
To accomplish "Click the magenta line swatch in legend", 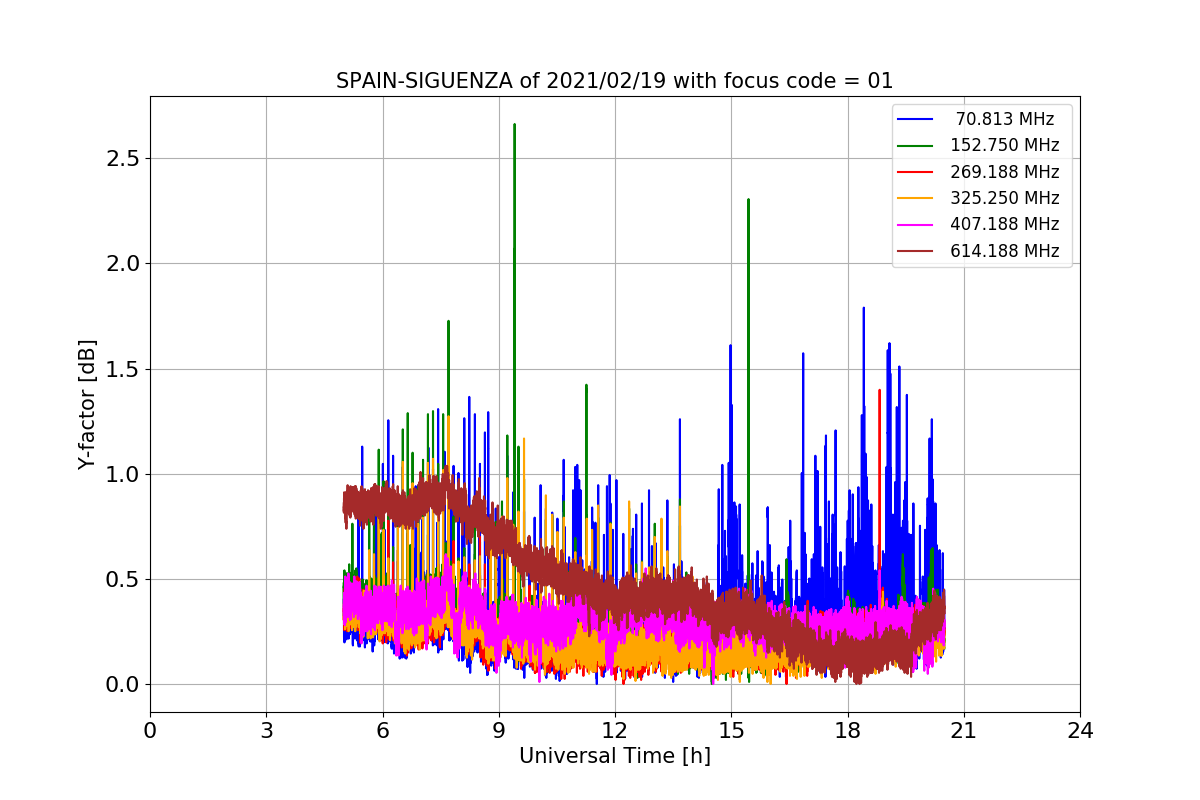I will point(916,225).
